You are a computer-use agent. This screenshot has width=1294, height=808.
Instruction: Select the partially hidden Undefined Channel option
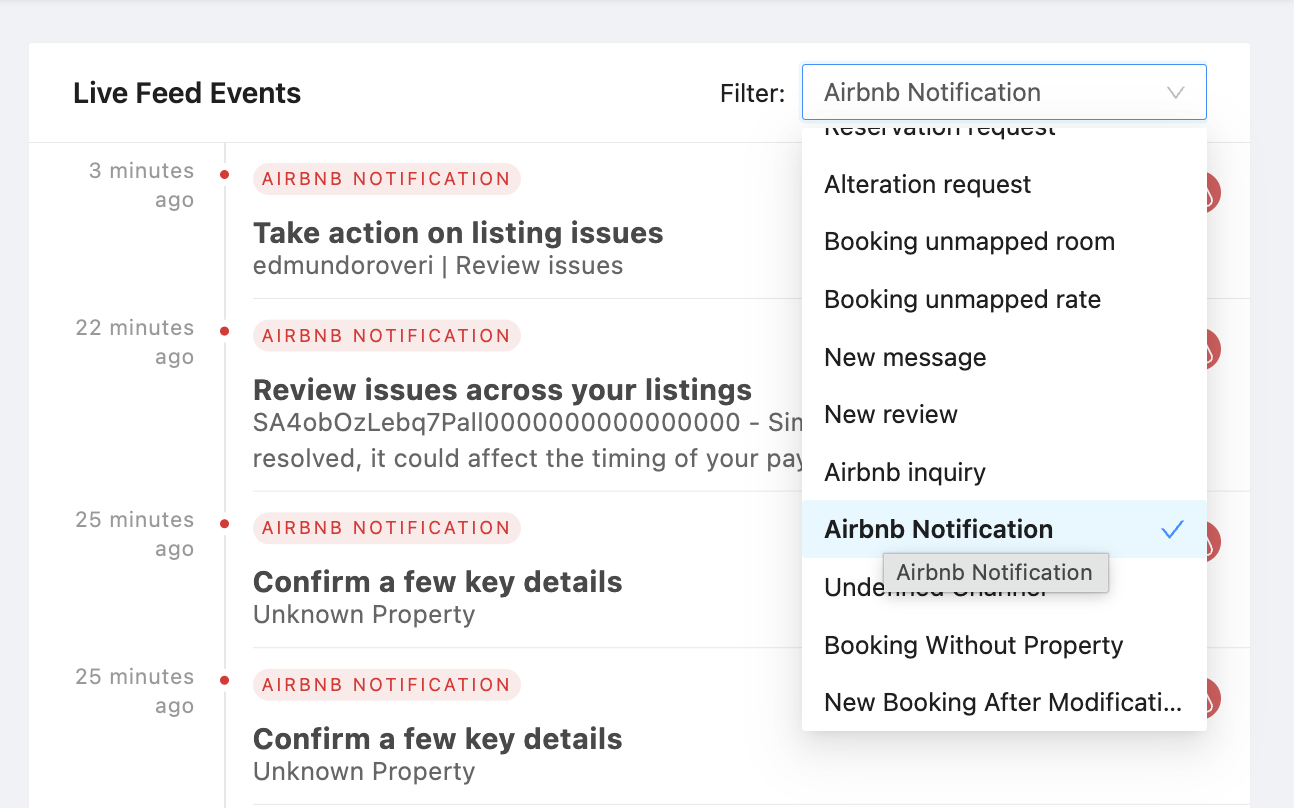[1004, 588]
